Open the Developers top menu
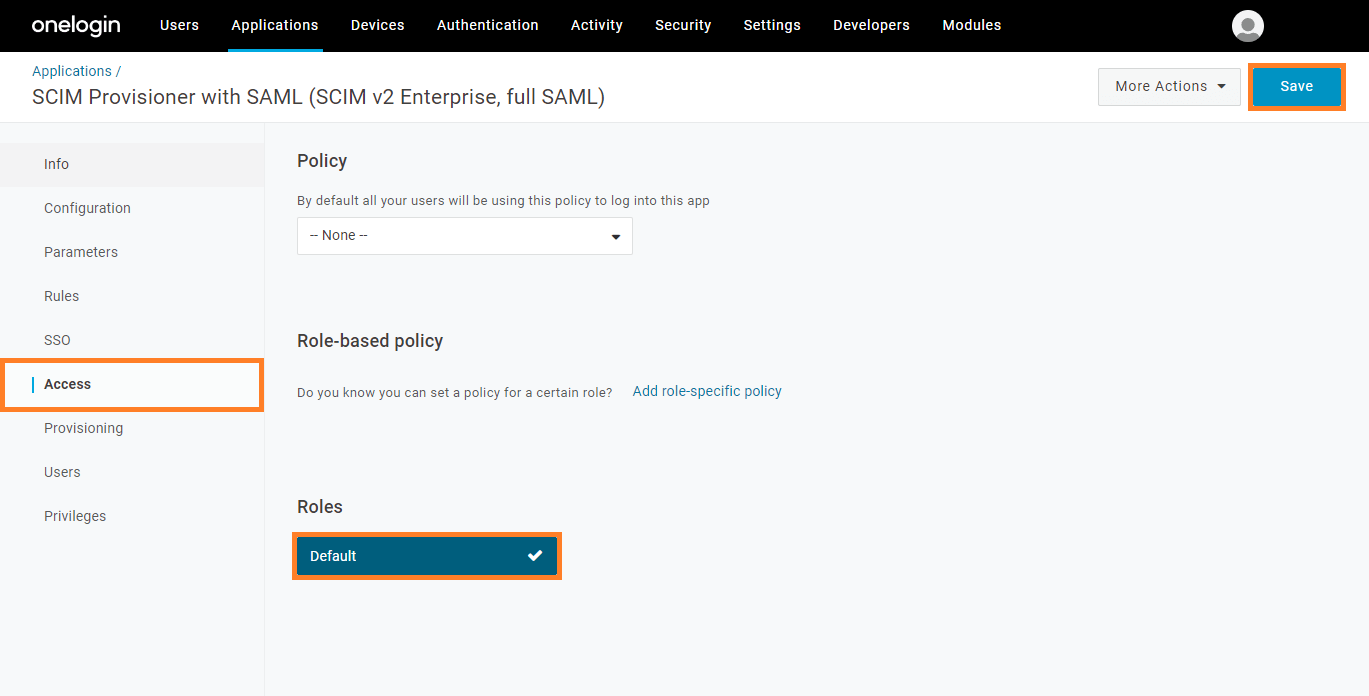Viewport: 1369px width, 696px height. pos(872,25)
